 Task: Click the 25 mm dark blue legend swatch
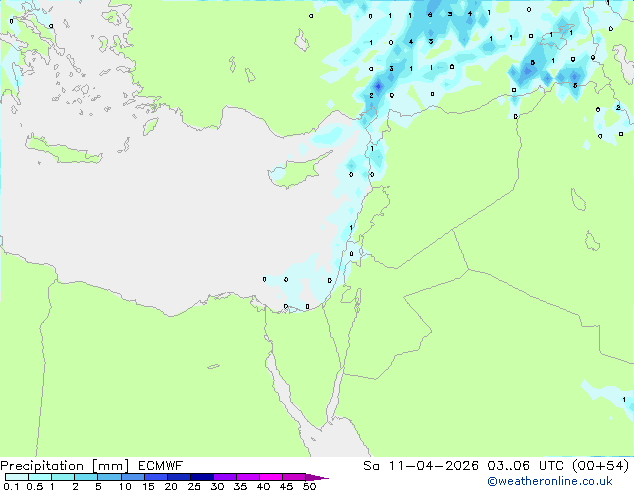201,477
